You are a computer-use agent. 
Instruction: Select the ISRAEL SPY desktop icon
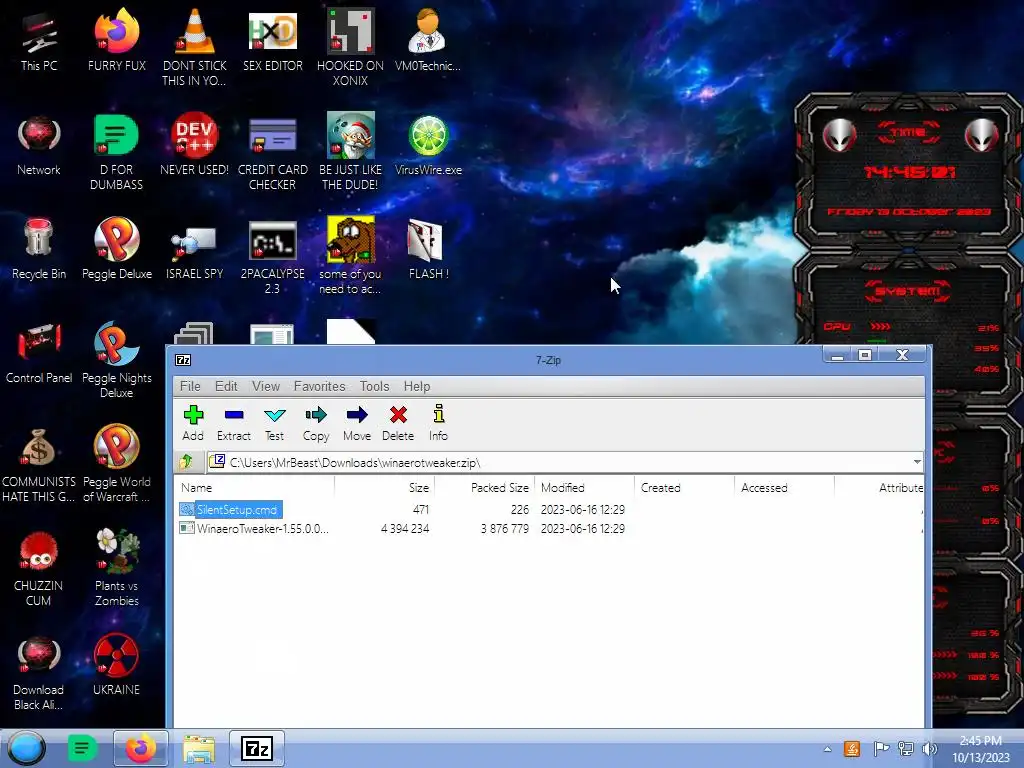click(195, 249)
